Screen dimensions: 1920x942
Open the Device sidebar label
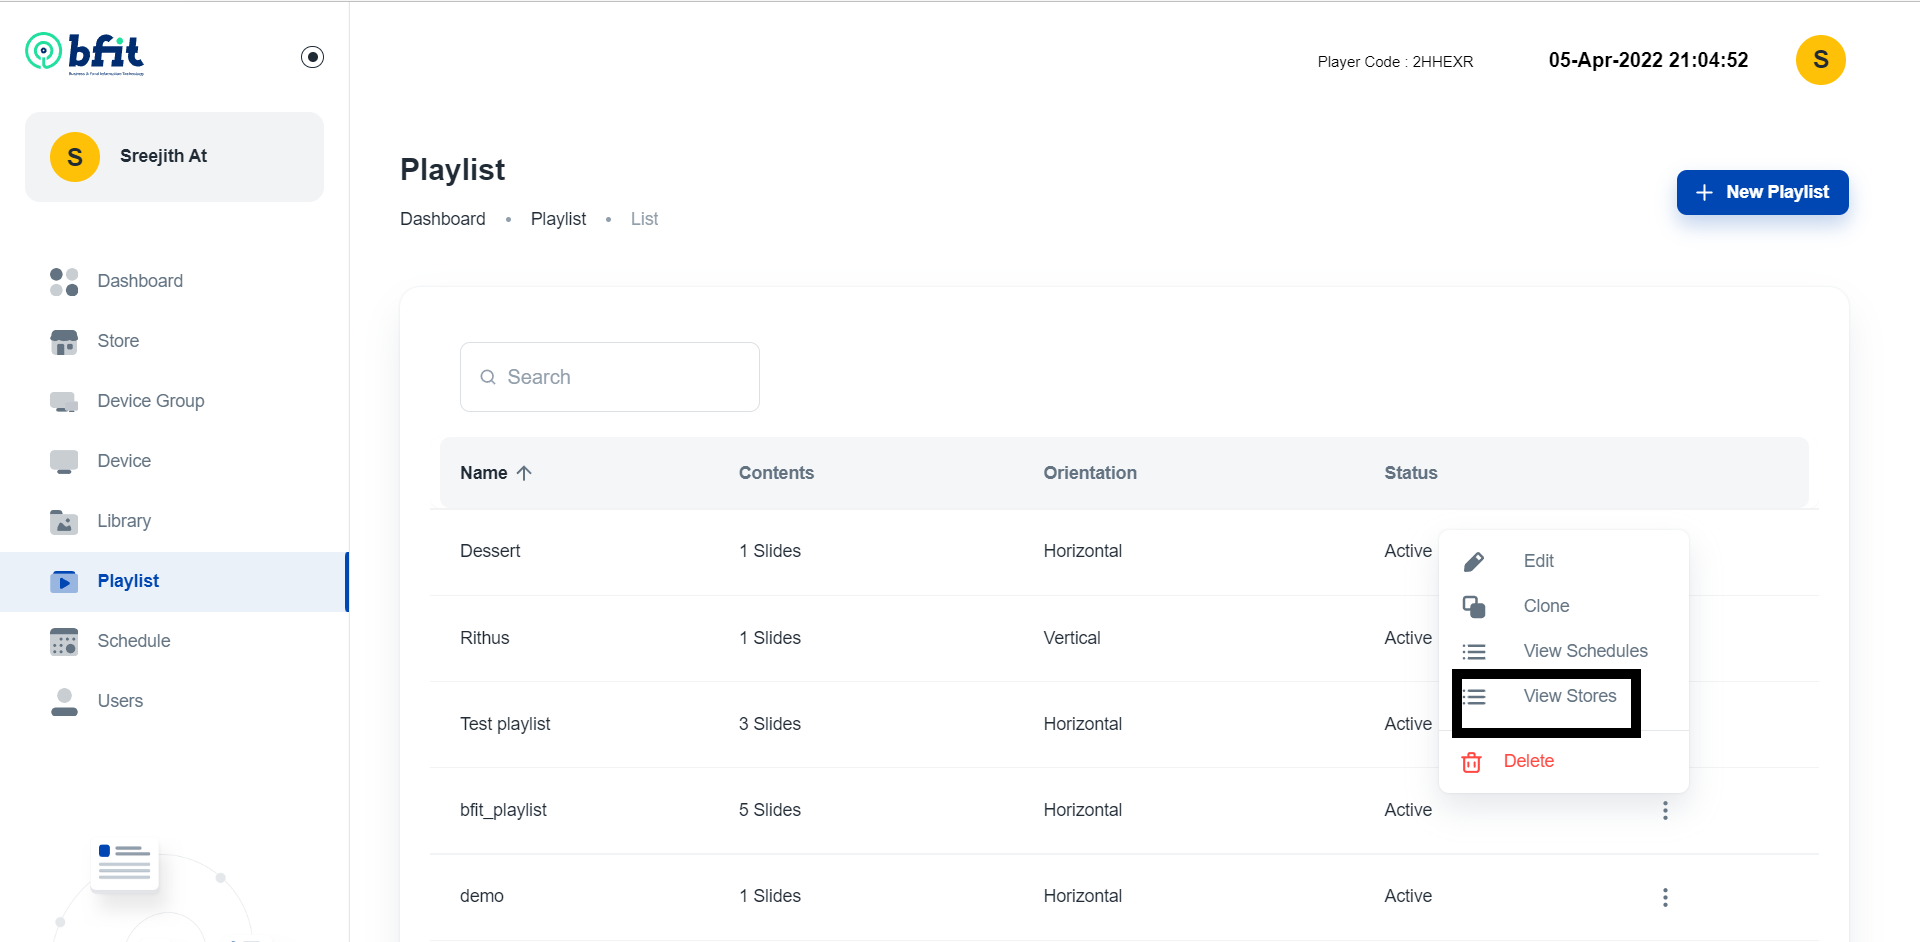pos(124,461)
